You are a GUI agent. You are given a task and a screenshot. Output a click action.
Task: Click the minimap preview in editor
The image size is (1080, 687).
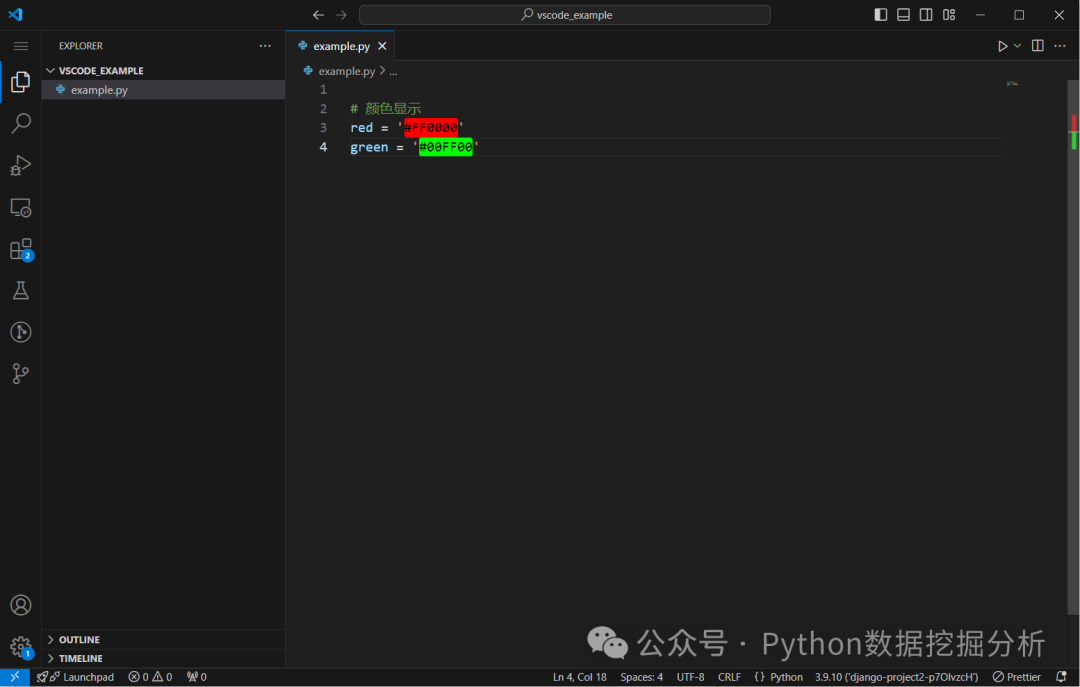(1012, 83)
